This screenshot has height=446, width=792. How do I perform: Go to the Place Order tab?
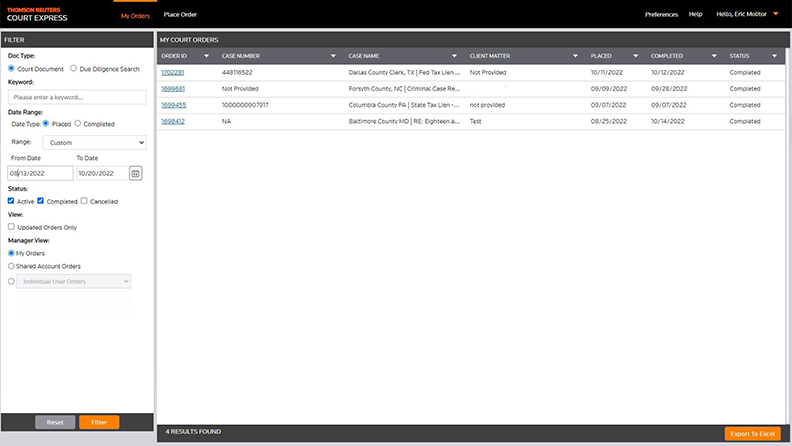pyautogui.click(x=180, y=15)
